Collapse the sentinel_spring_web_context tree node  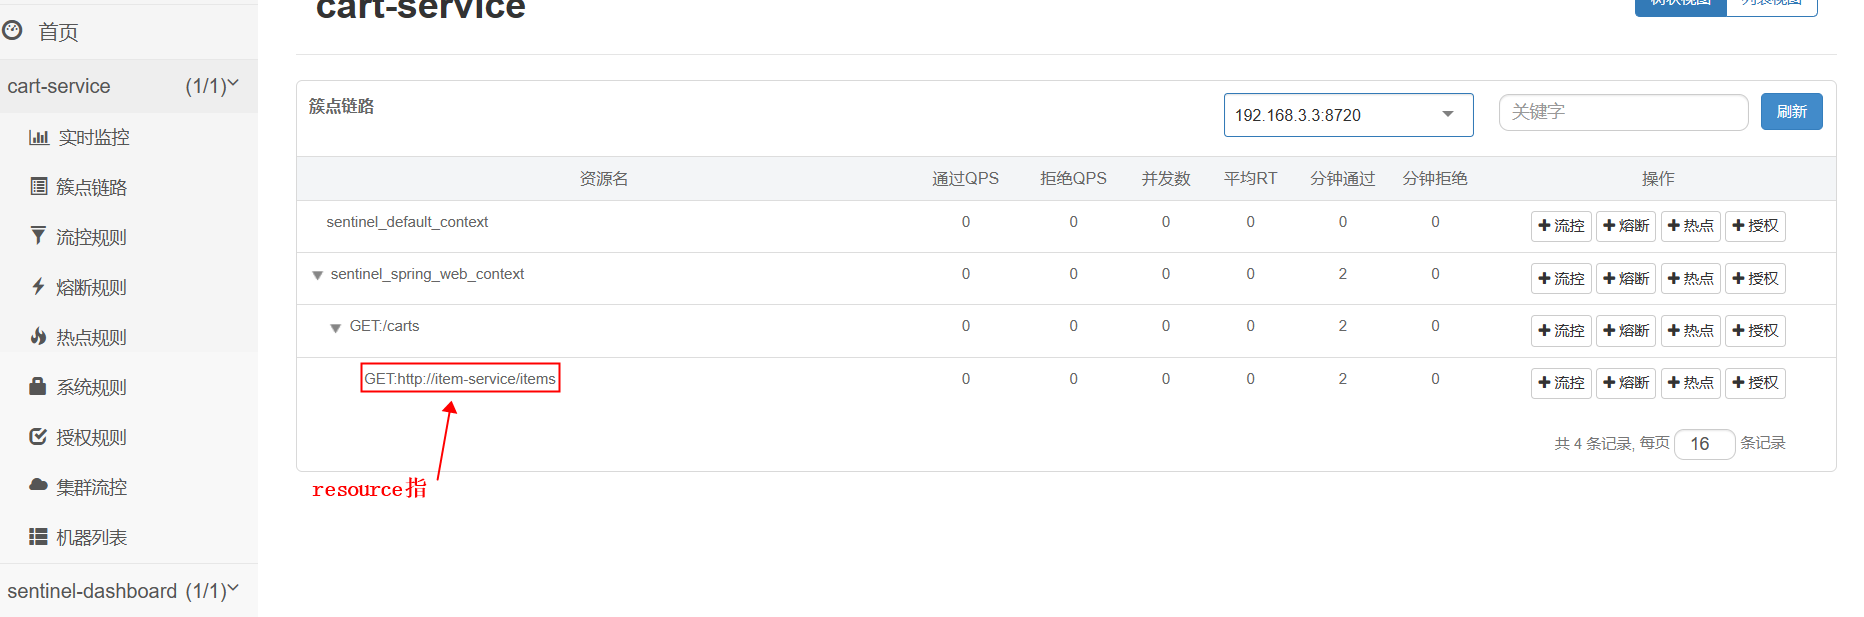coord(317,275)
